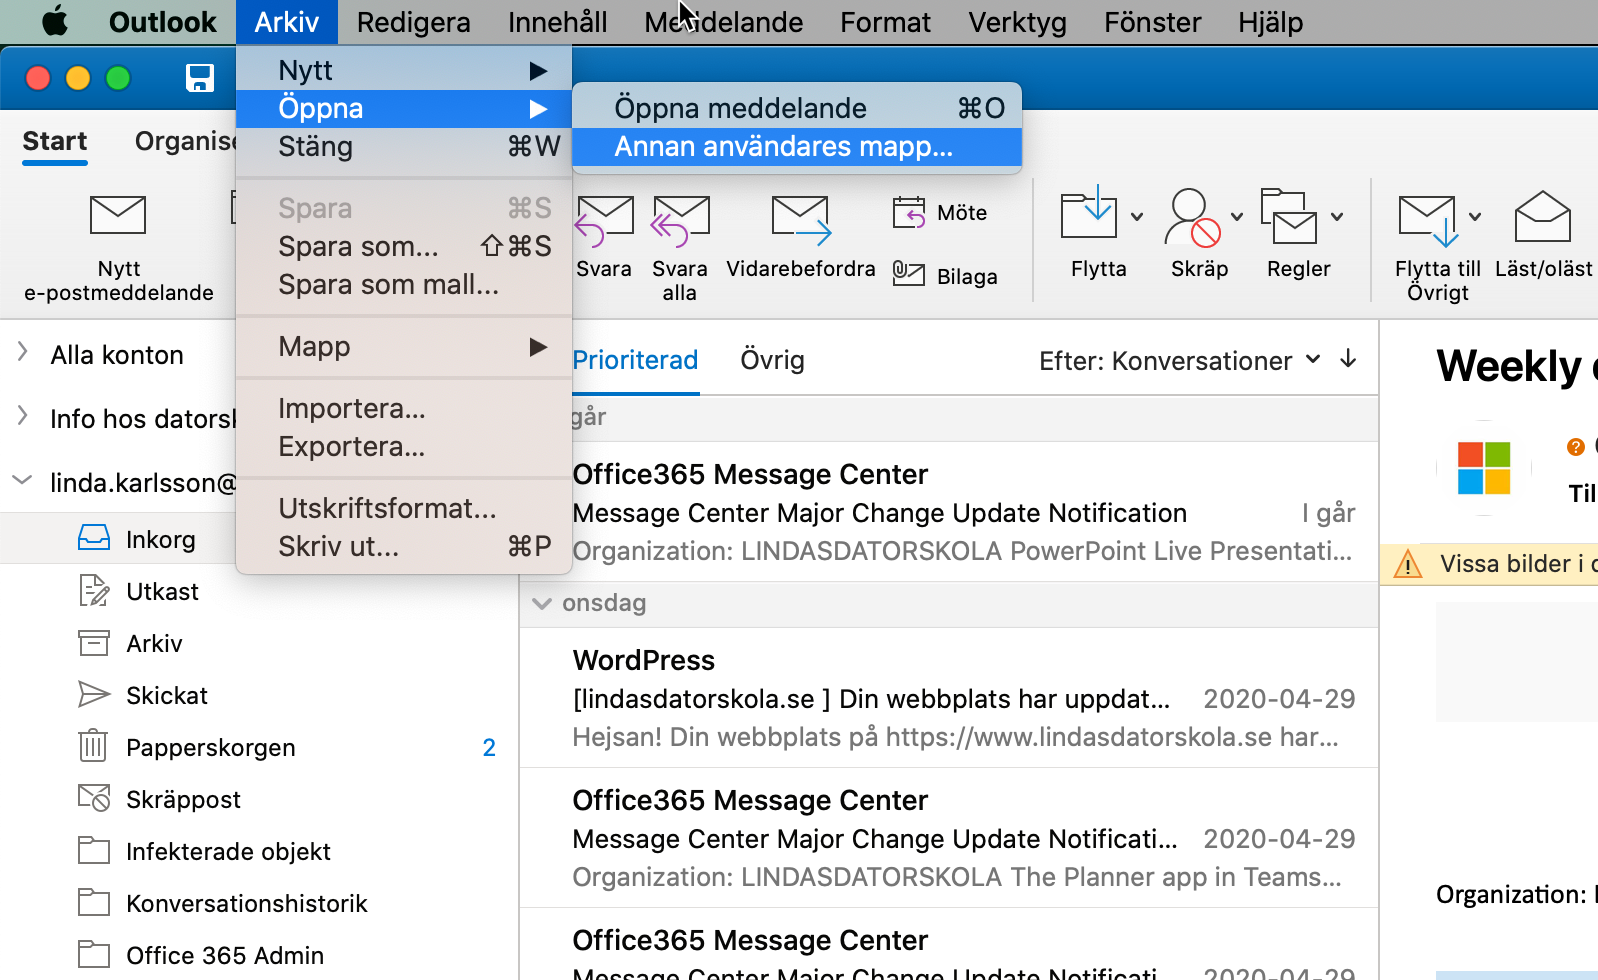Open the Apple menu

pyautogui.click(x=55, y=22)
